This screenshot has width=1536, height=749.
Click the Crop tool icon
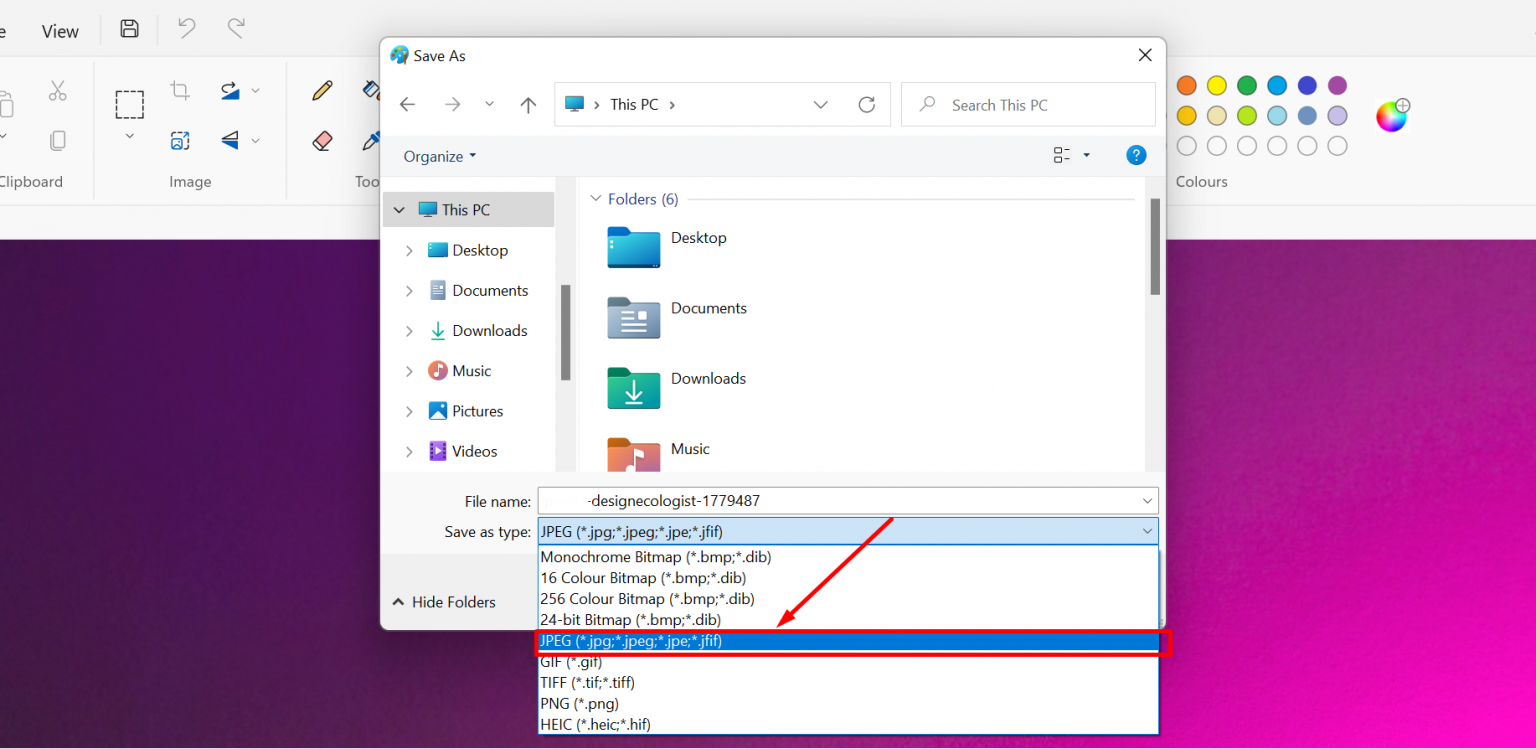pyautogui.click(x=180, y=91)
